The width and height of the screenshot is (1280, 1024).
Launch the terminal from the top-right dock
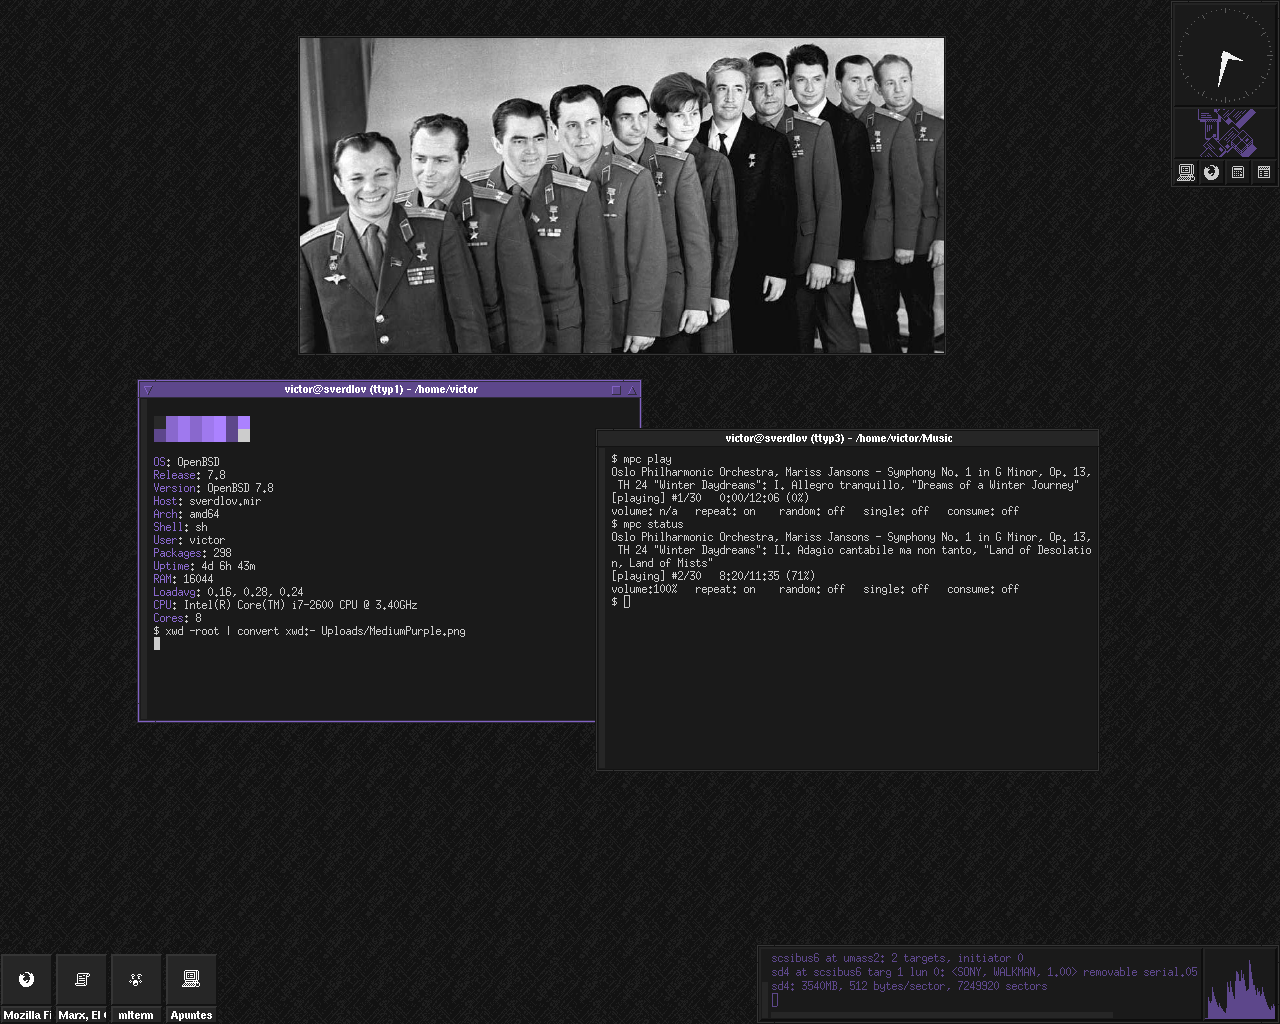tap(1186, 173)
